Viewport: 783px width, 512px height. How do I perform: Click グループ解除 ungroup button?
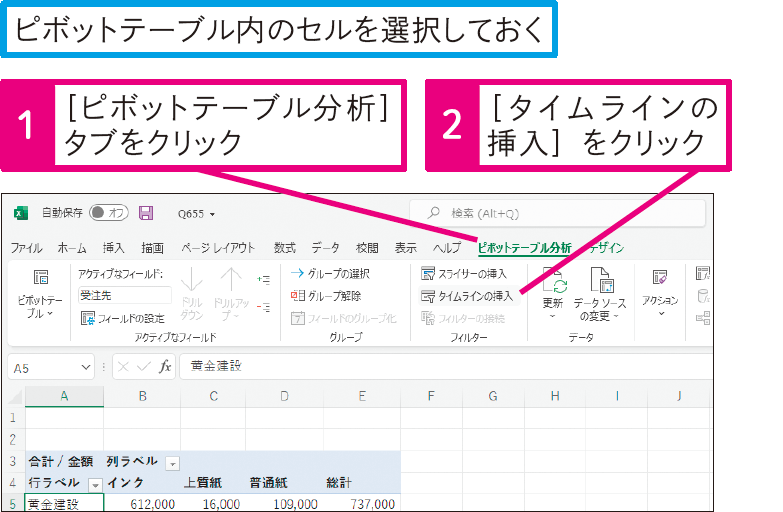[x=326, y=296]
